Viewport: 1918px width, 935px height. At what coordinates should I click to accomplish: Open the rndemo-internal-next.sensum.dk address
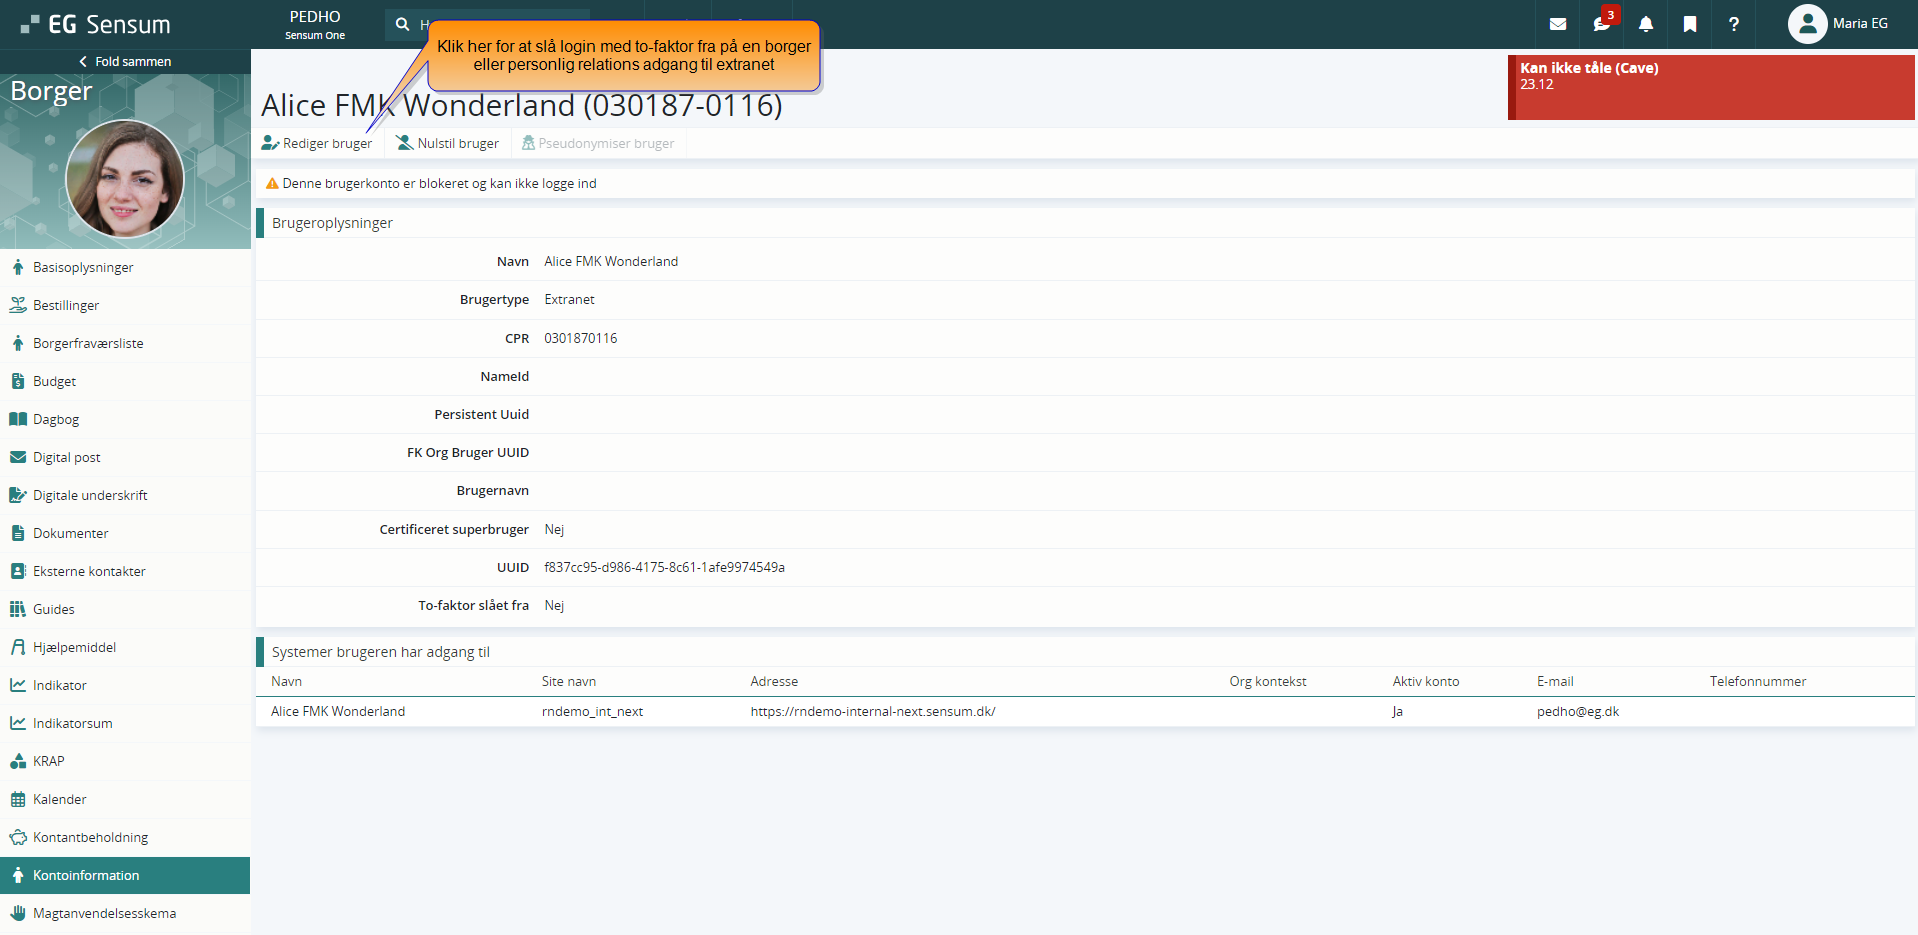873,711
